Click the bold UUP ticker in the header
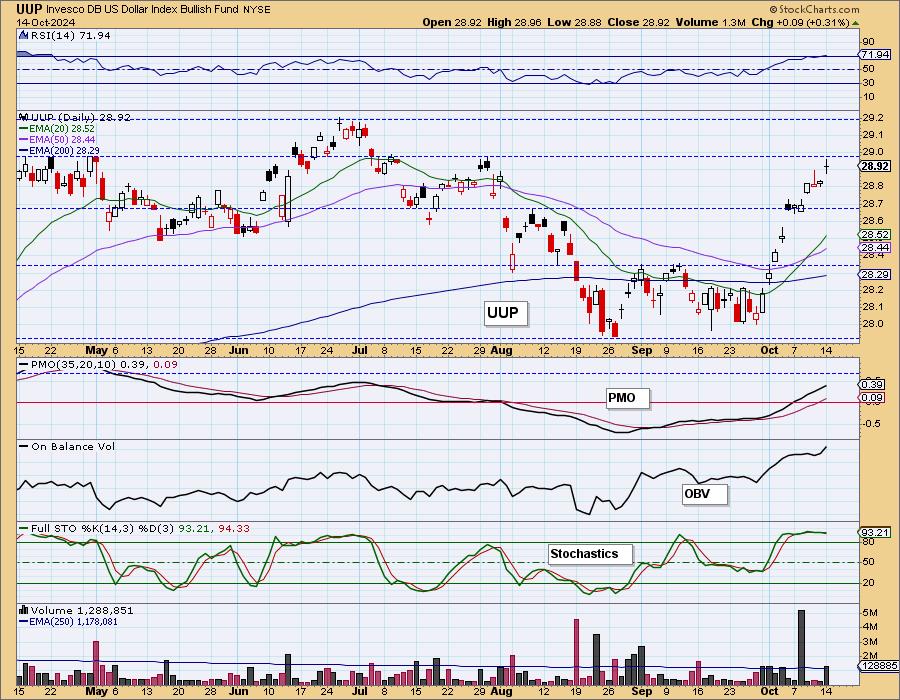900x700 pixels. tap(29, 9)
